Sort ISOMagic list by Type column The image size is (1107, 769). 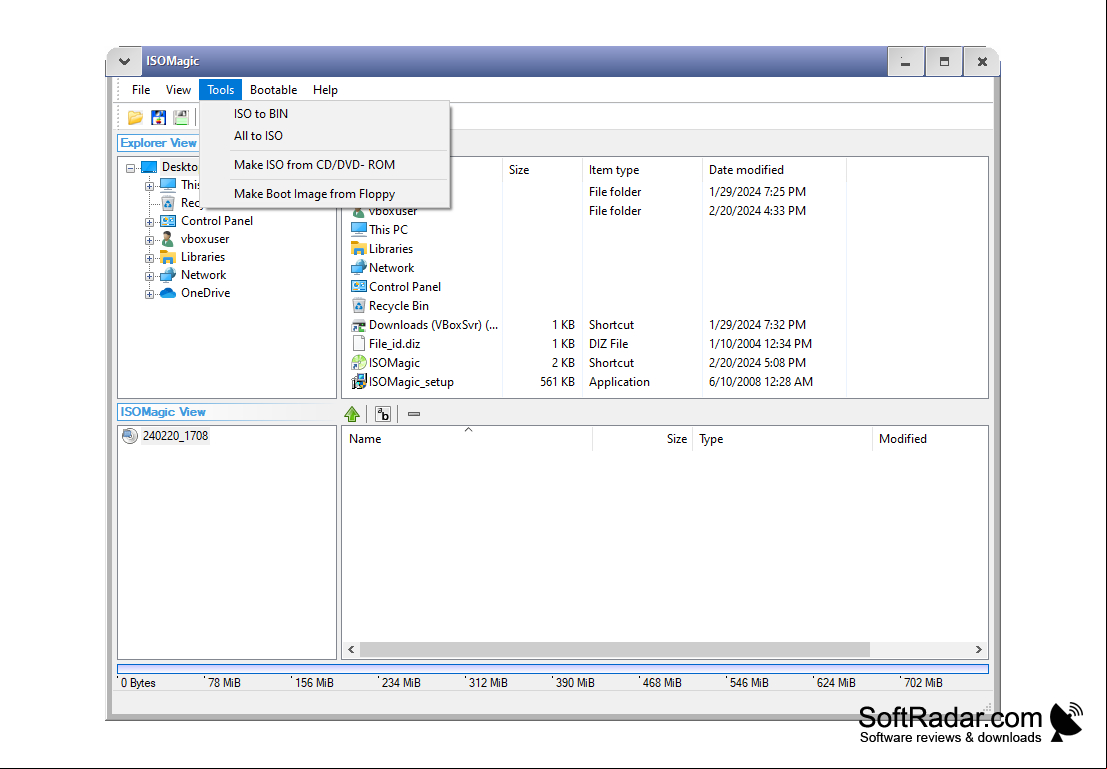[782, 439]
